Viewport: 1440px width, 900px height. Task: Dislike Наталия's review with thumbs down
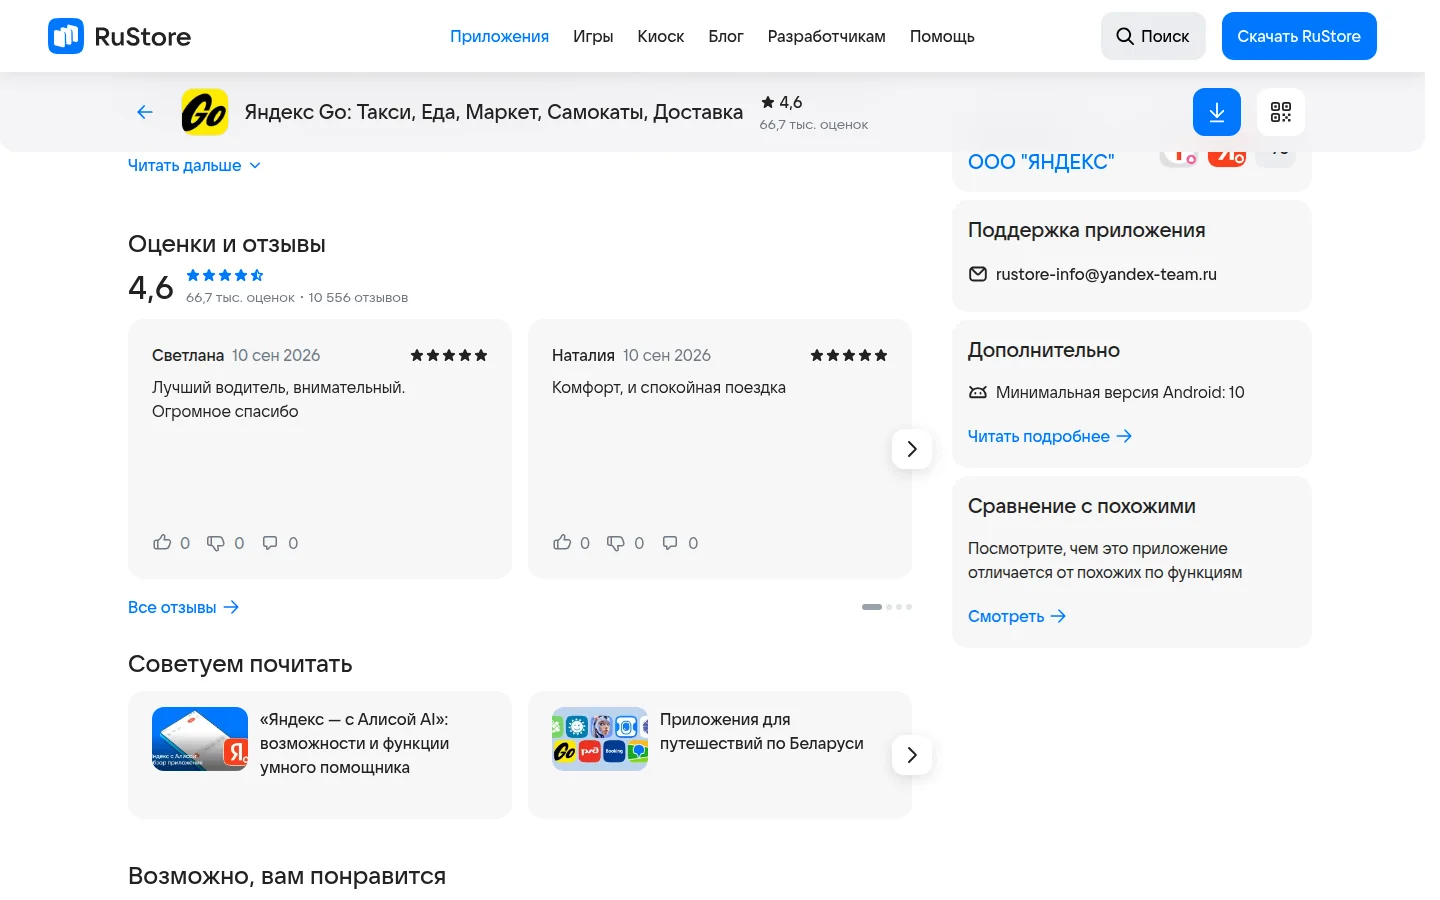click(616, 543)
